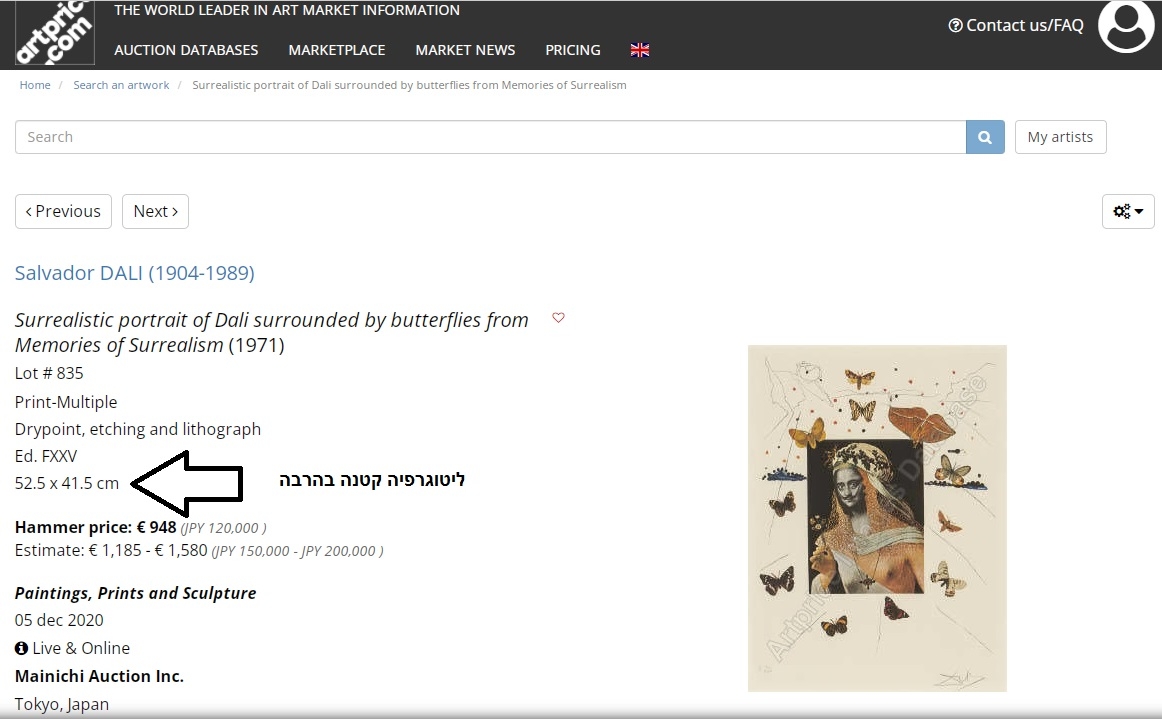
Task: Open the gear settings dropdown
Action: 1128,211
